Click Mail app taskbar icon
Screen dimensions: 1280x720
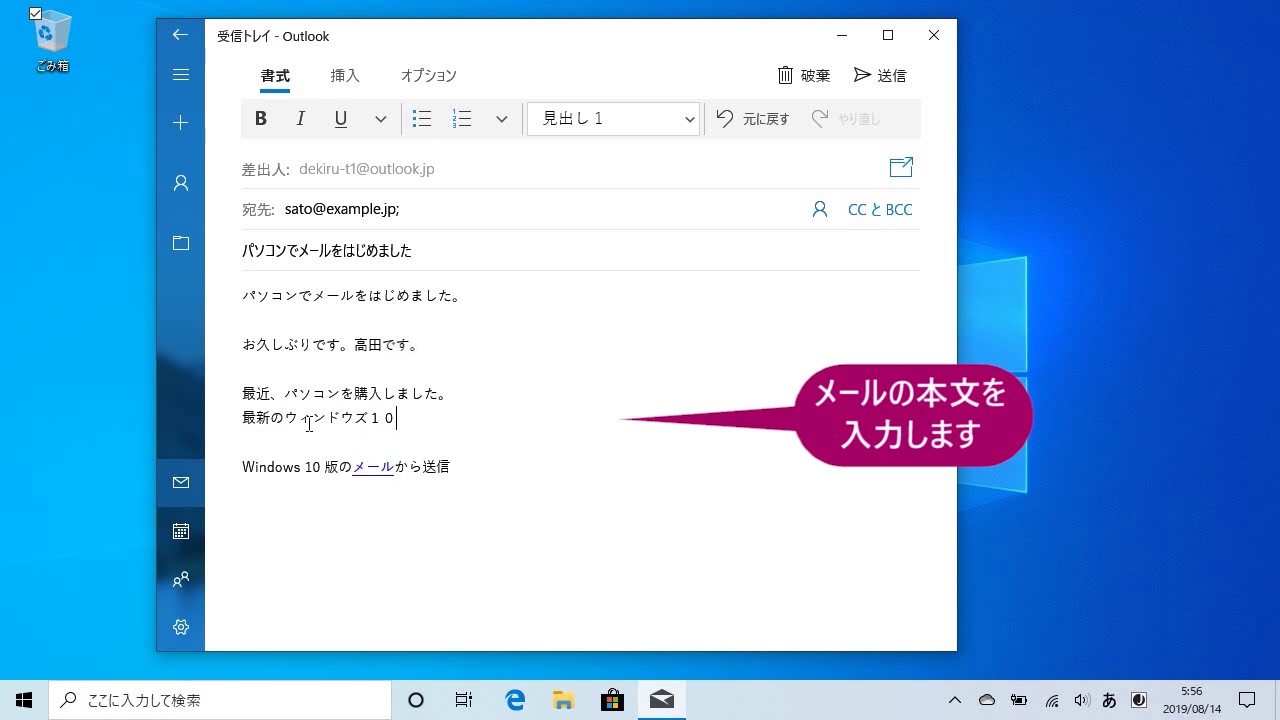click(661, 700)
